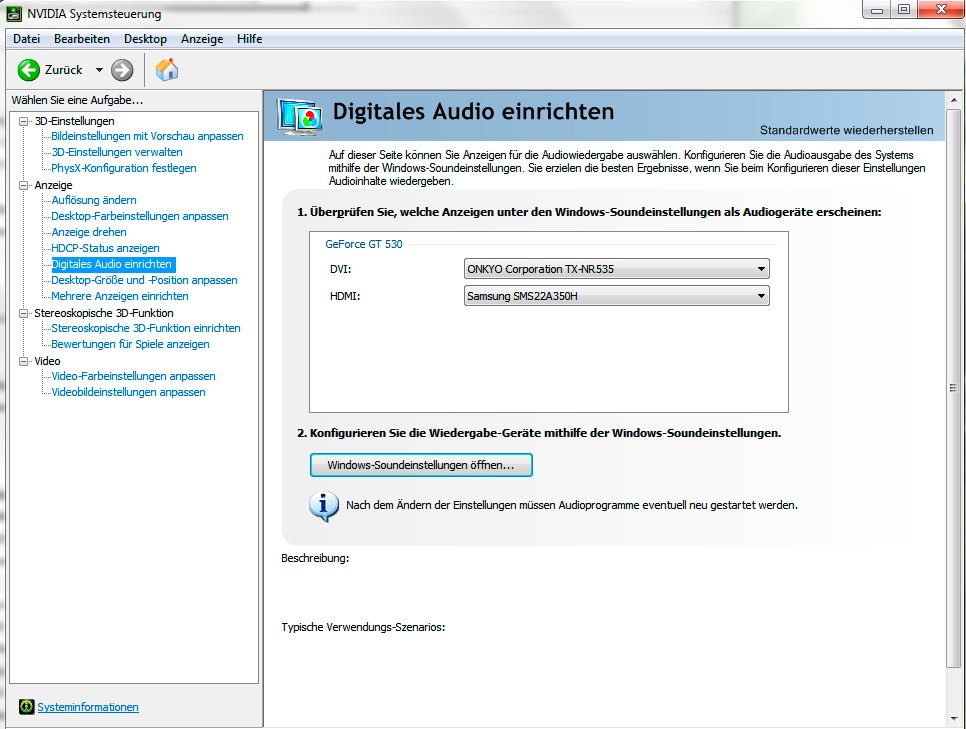Select Desktop-Größe und -Position anpassen
Viewport: 966px width, 729px height.
click(144, 280)
